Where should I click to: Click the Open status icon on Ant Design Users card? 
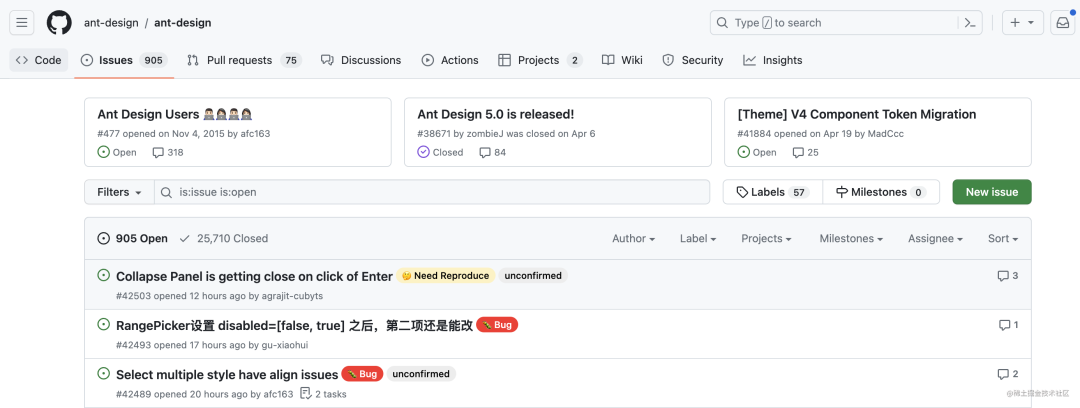(103, 152)
